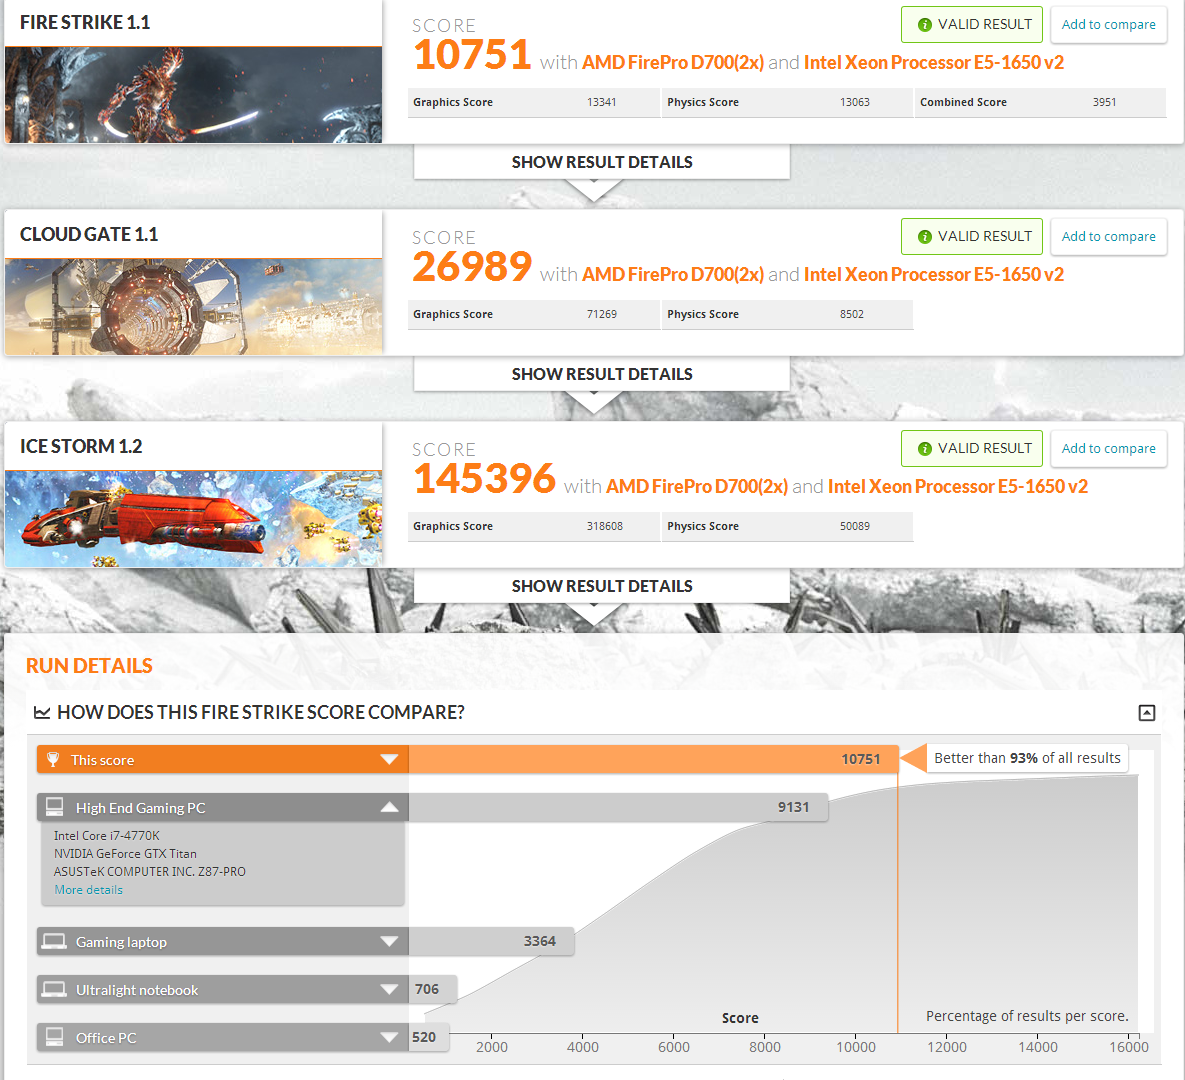Show result details for Cloud Gate

pos(602,374)
